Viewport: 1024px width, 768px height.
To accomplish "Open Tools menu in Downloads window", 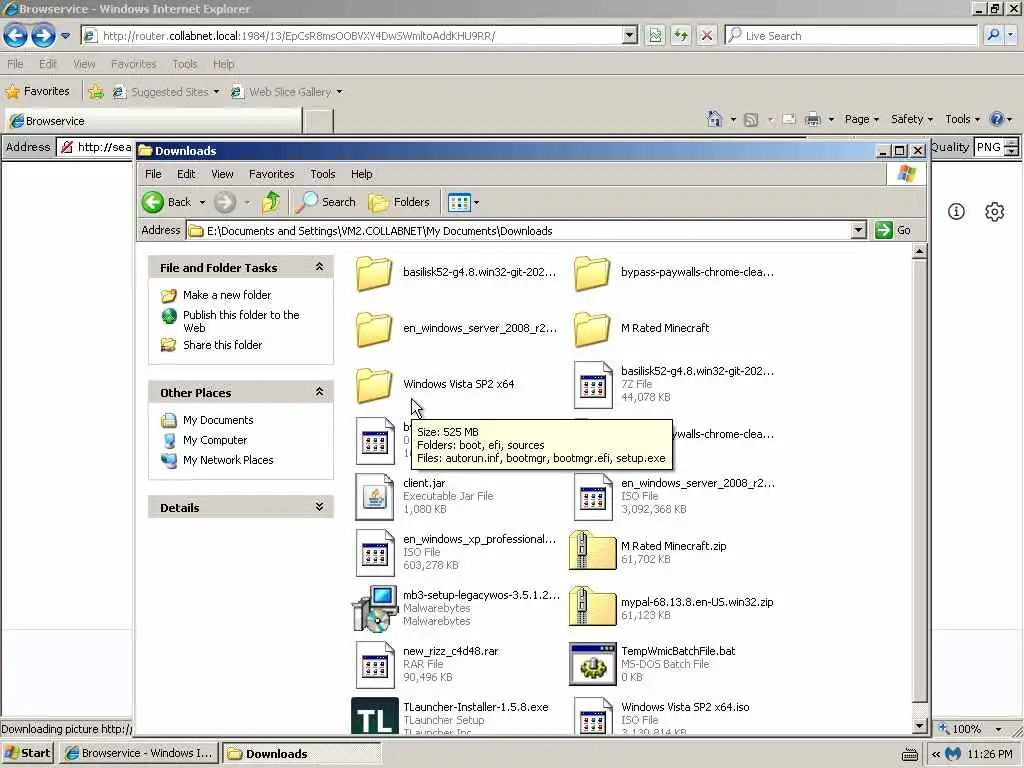I will click(323, 174).
